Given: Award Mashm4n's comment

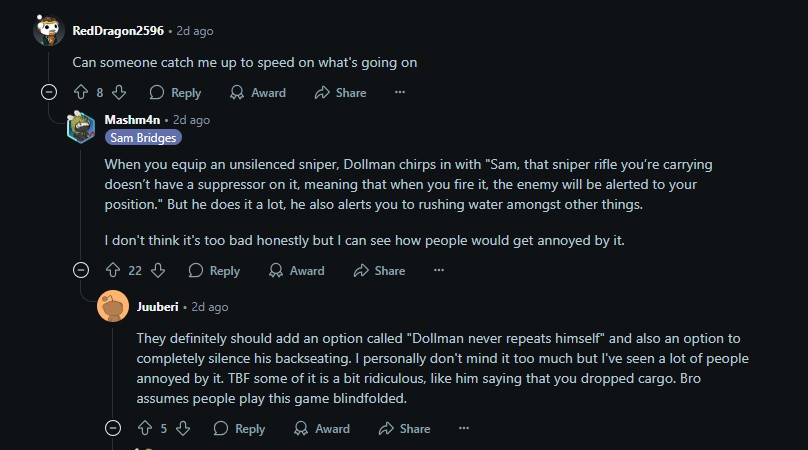Looking at the screenshot, I should point(297,271).
